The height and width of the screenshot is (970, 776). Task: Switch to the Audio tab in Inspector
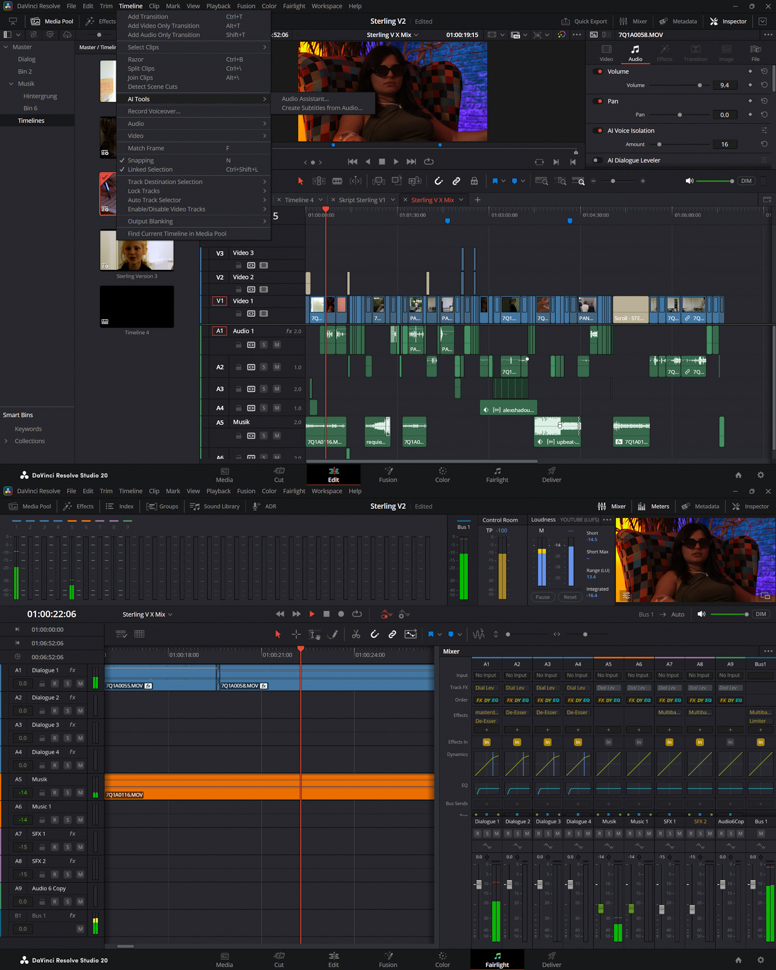635,53
